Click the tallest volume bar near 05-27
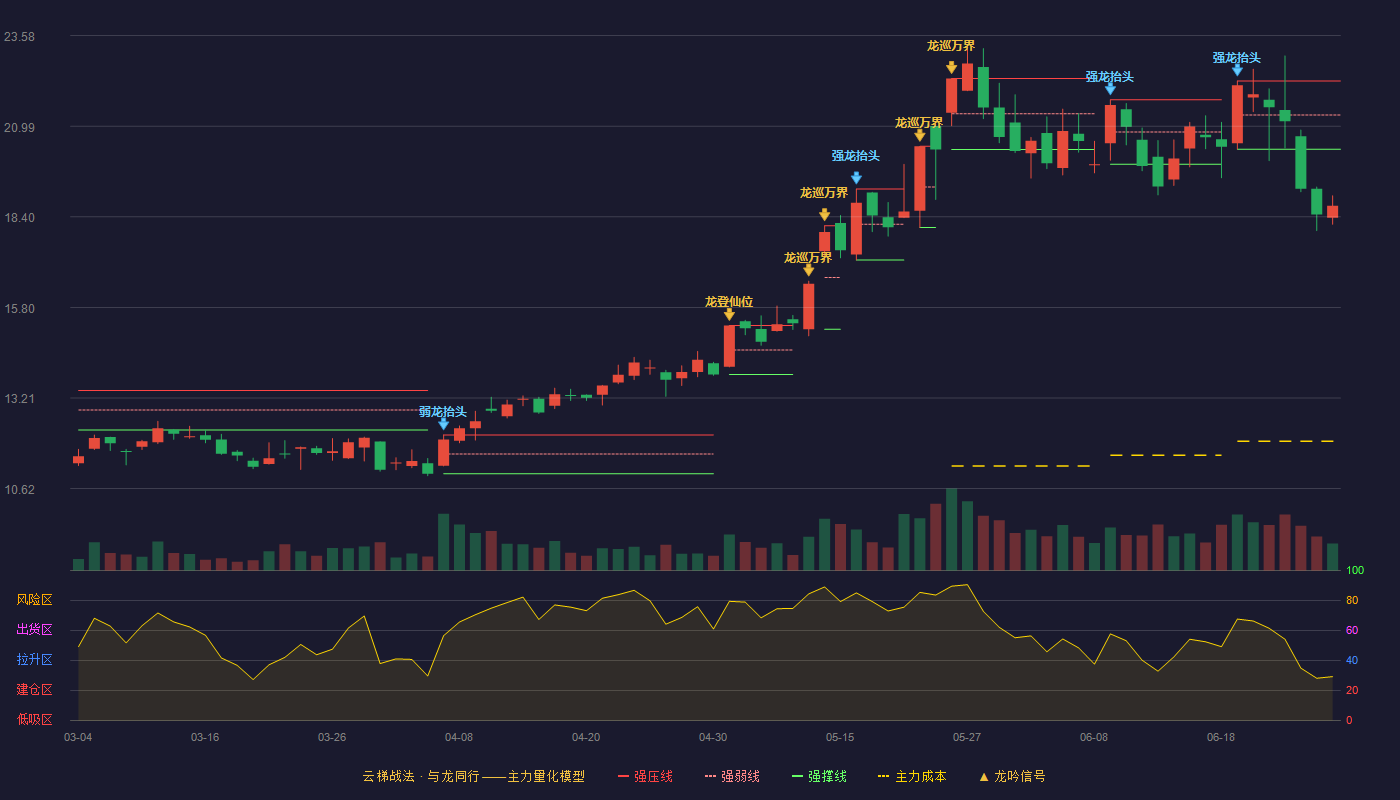 [x=951, y=529]
